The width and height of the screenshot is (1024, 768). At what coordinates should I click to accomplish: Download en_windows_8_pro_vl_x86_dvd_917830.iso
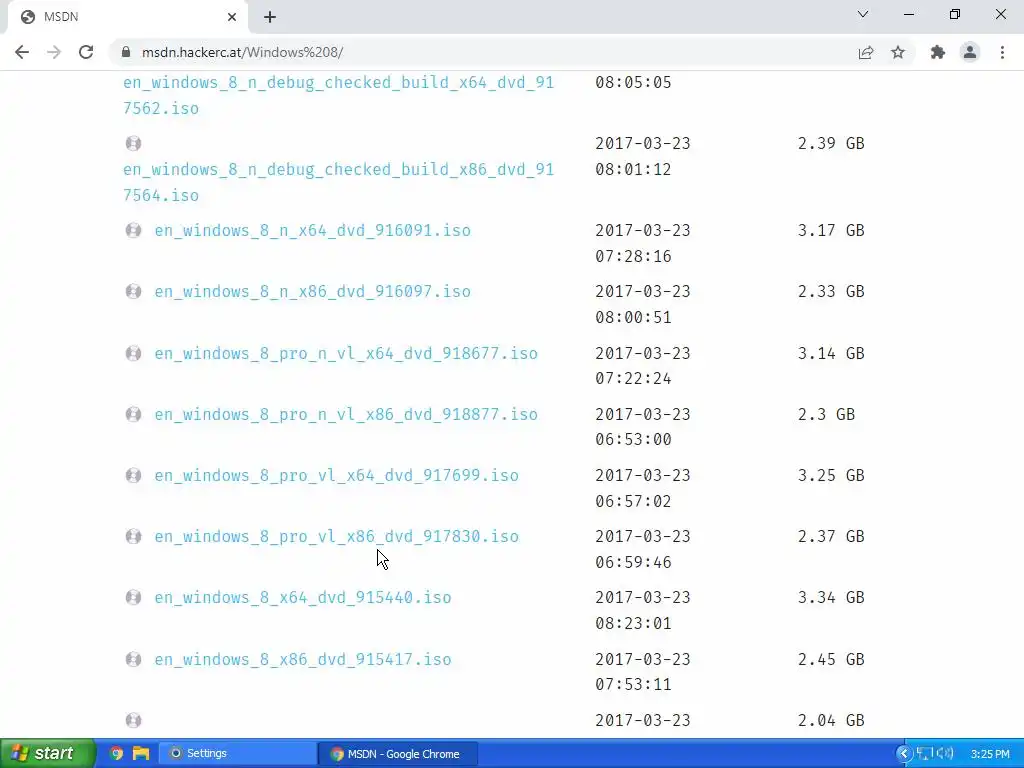(336, 536)
